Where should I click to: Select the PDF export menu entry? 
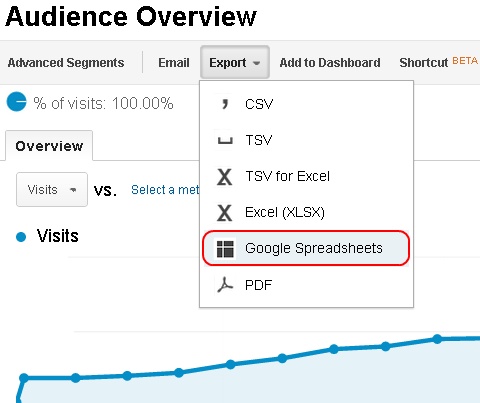pyautogui.click(x=306, y=285)
